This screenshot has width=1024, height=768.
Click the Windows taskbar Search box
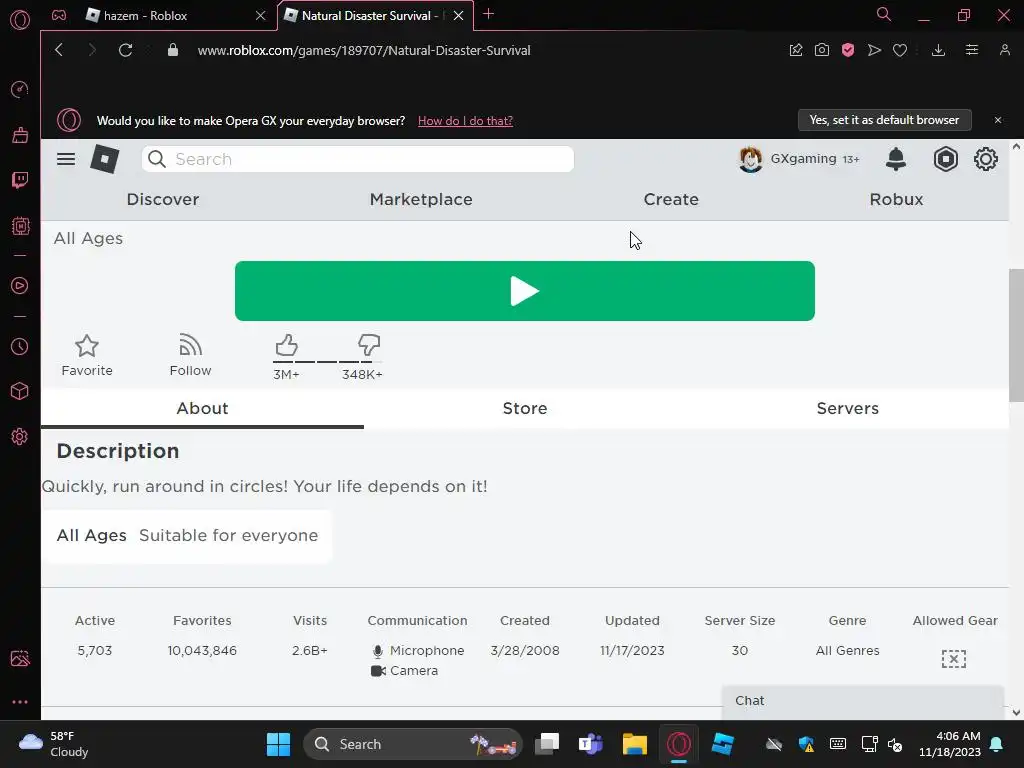413,744
